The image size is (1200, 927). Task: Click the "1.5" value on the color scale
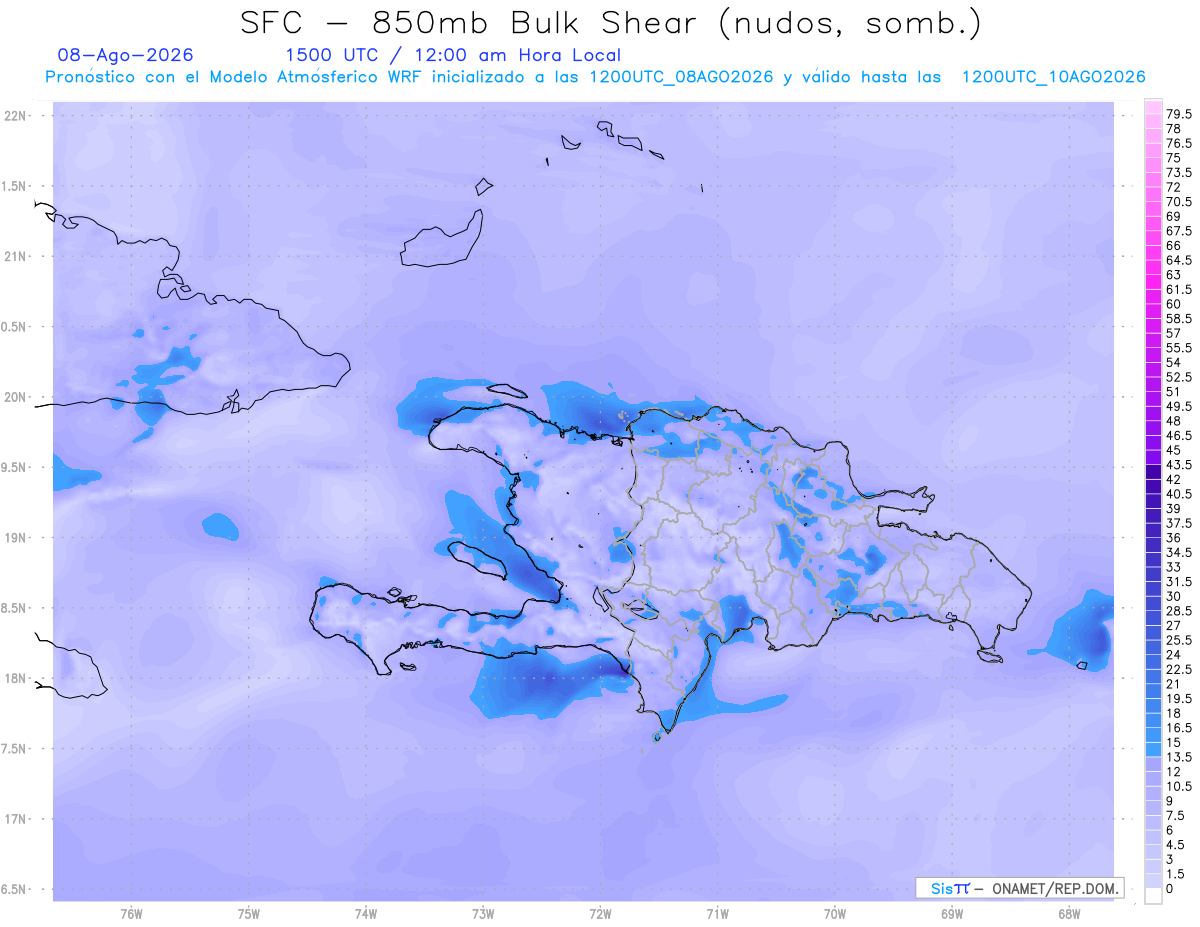(x=1176, y=873)
